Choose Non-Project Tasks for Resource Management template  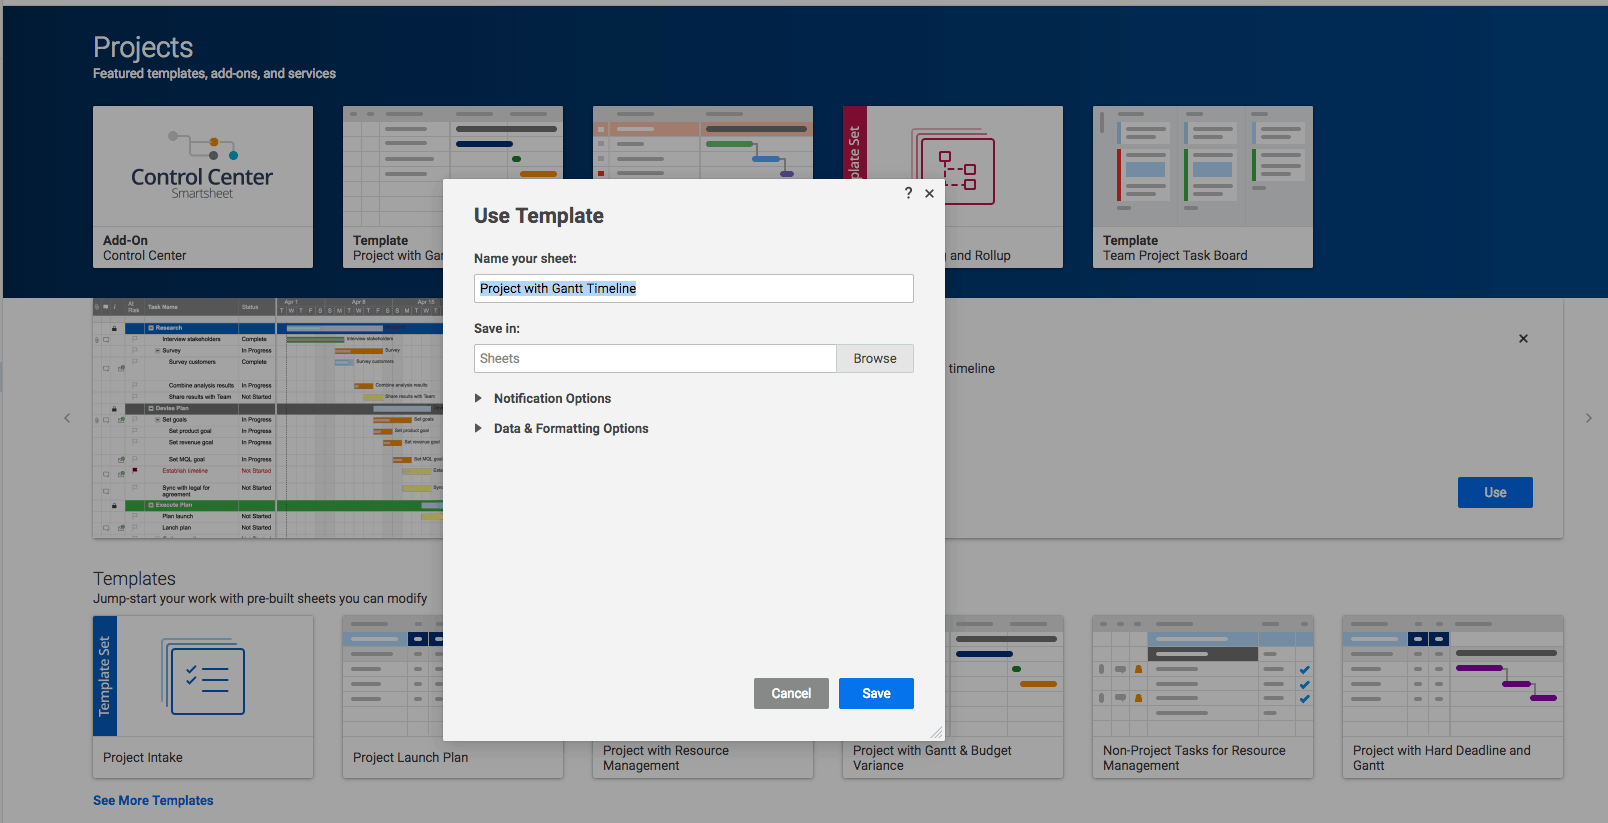pyautogui.click(x=1202, y=696)
